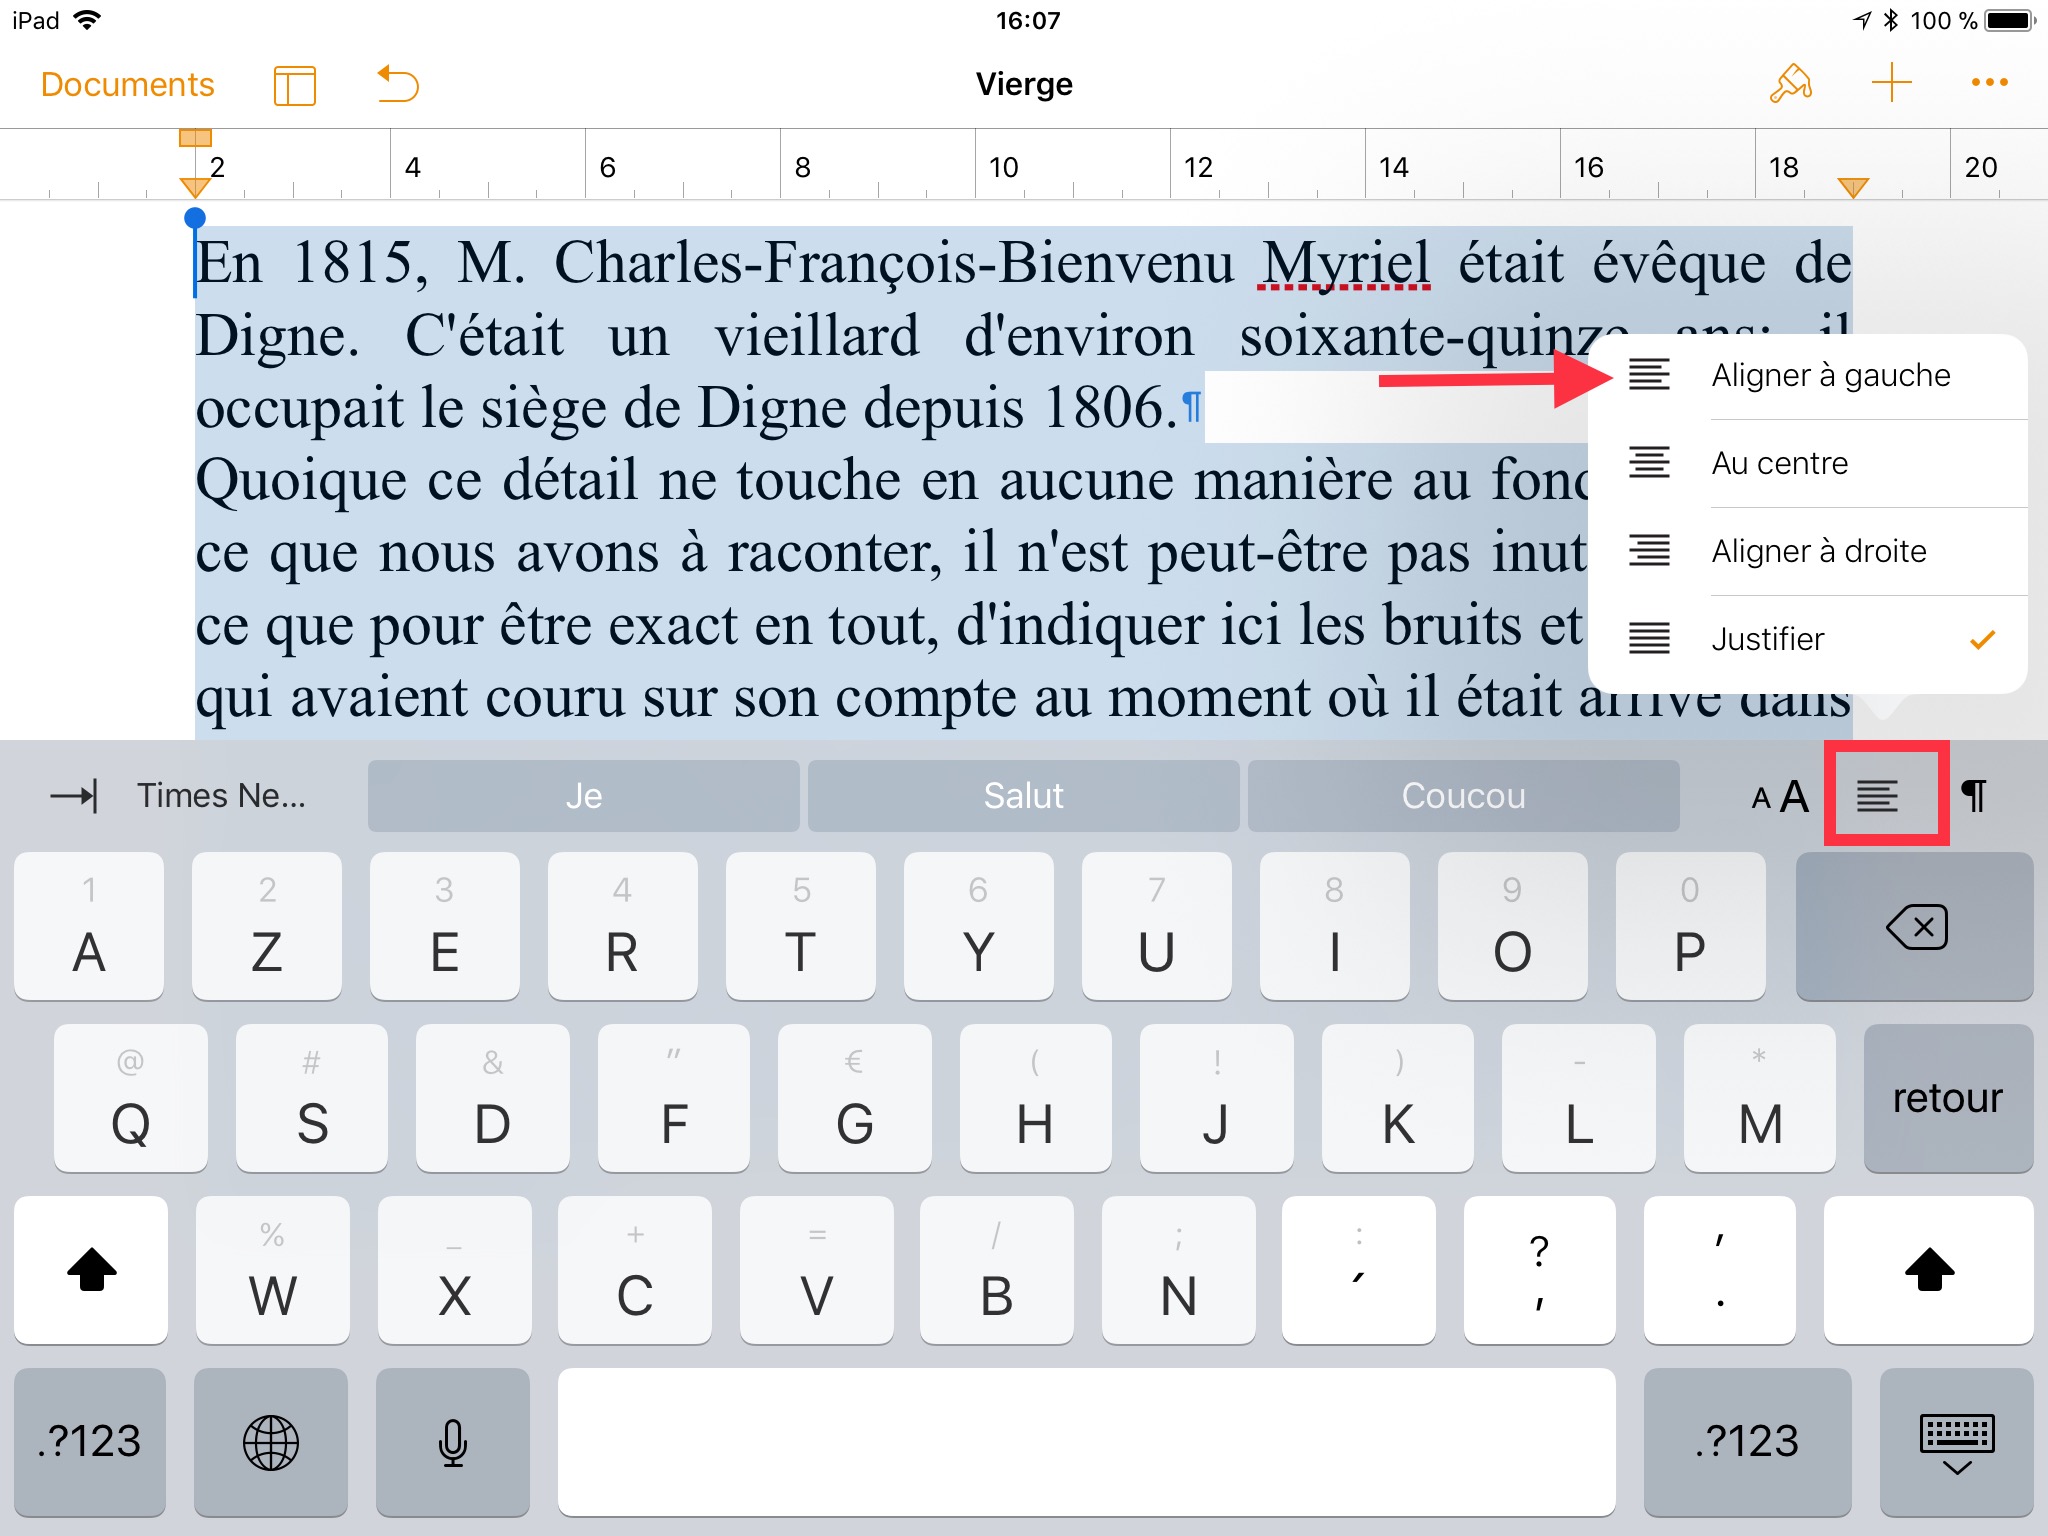Tap the Salut word suggestion
Viewport: 2048px width, 1536px height.
[1023, 796]
